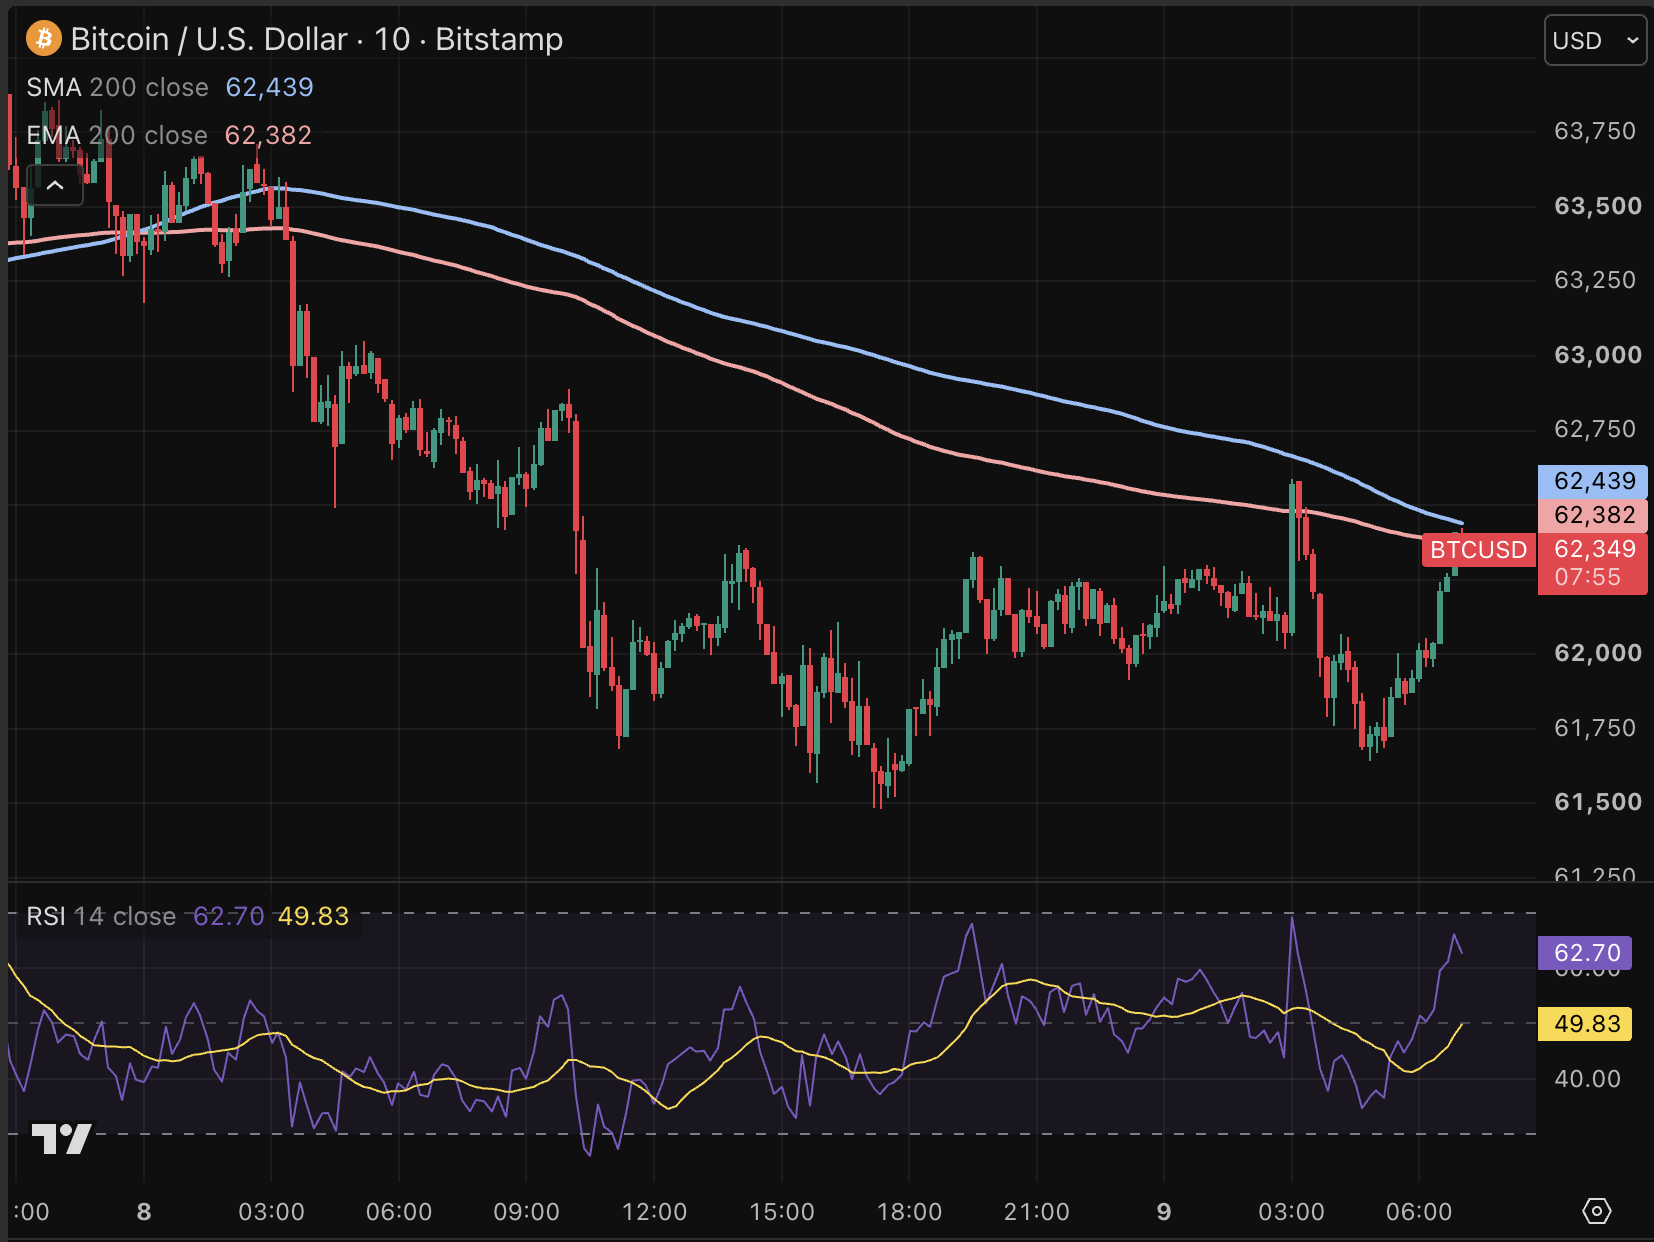This screenshot has width=1654, height=1242.
Task: Select the EMA 200 close indicator legend
Action: pos(117,135)
